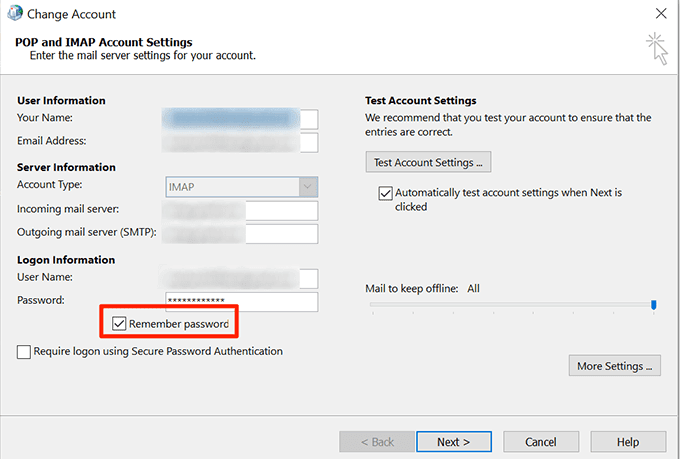Viewport: 680px width, 459px height.
Task: Enable Require logon using Secure Password Authentication
Action: point(24,352)
